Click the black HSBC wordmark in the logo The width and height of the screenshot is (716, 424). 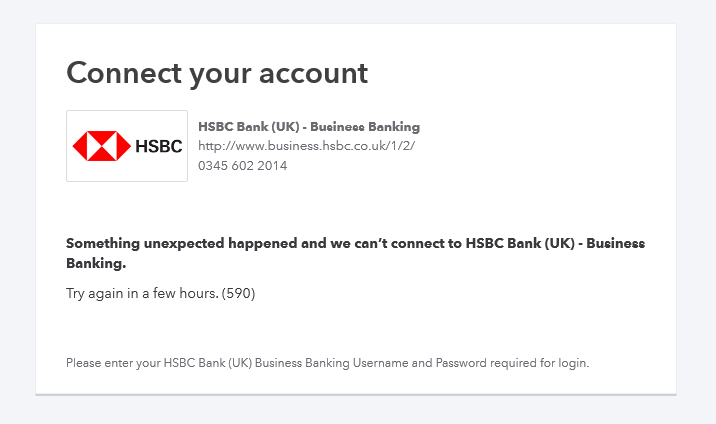157,146
